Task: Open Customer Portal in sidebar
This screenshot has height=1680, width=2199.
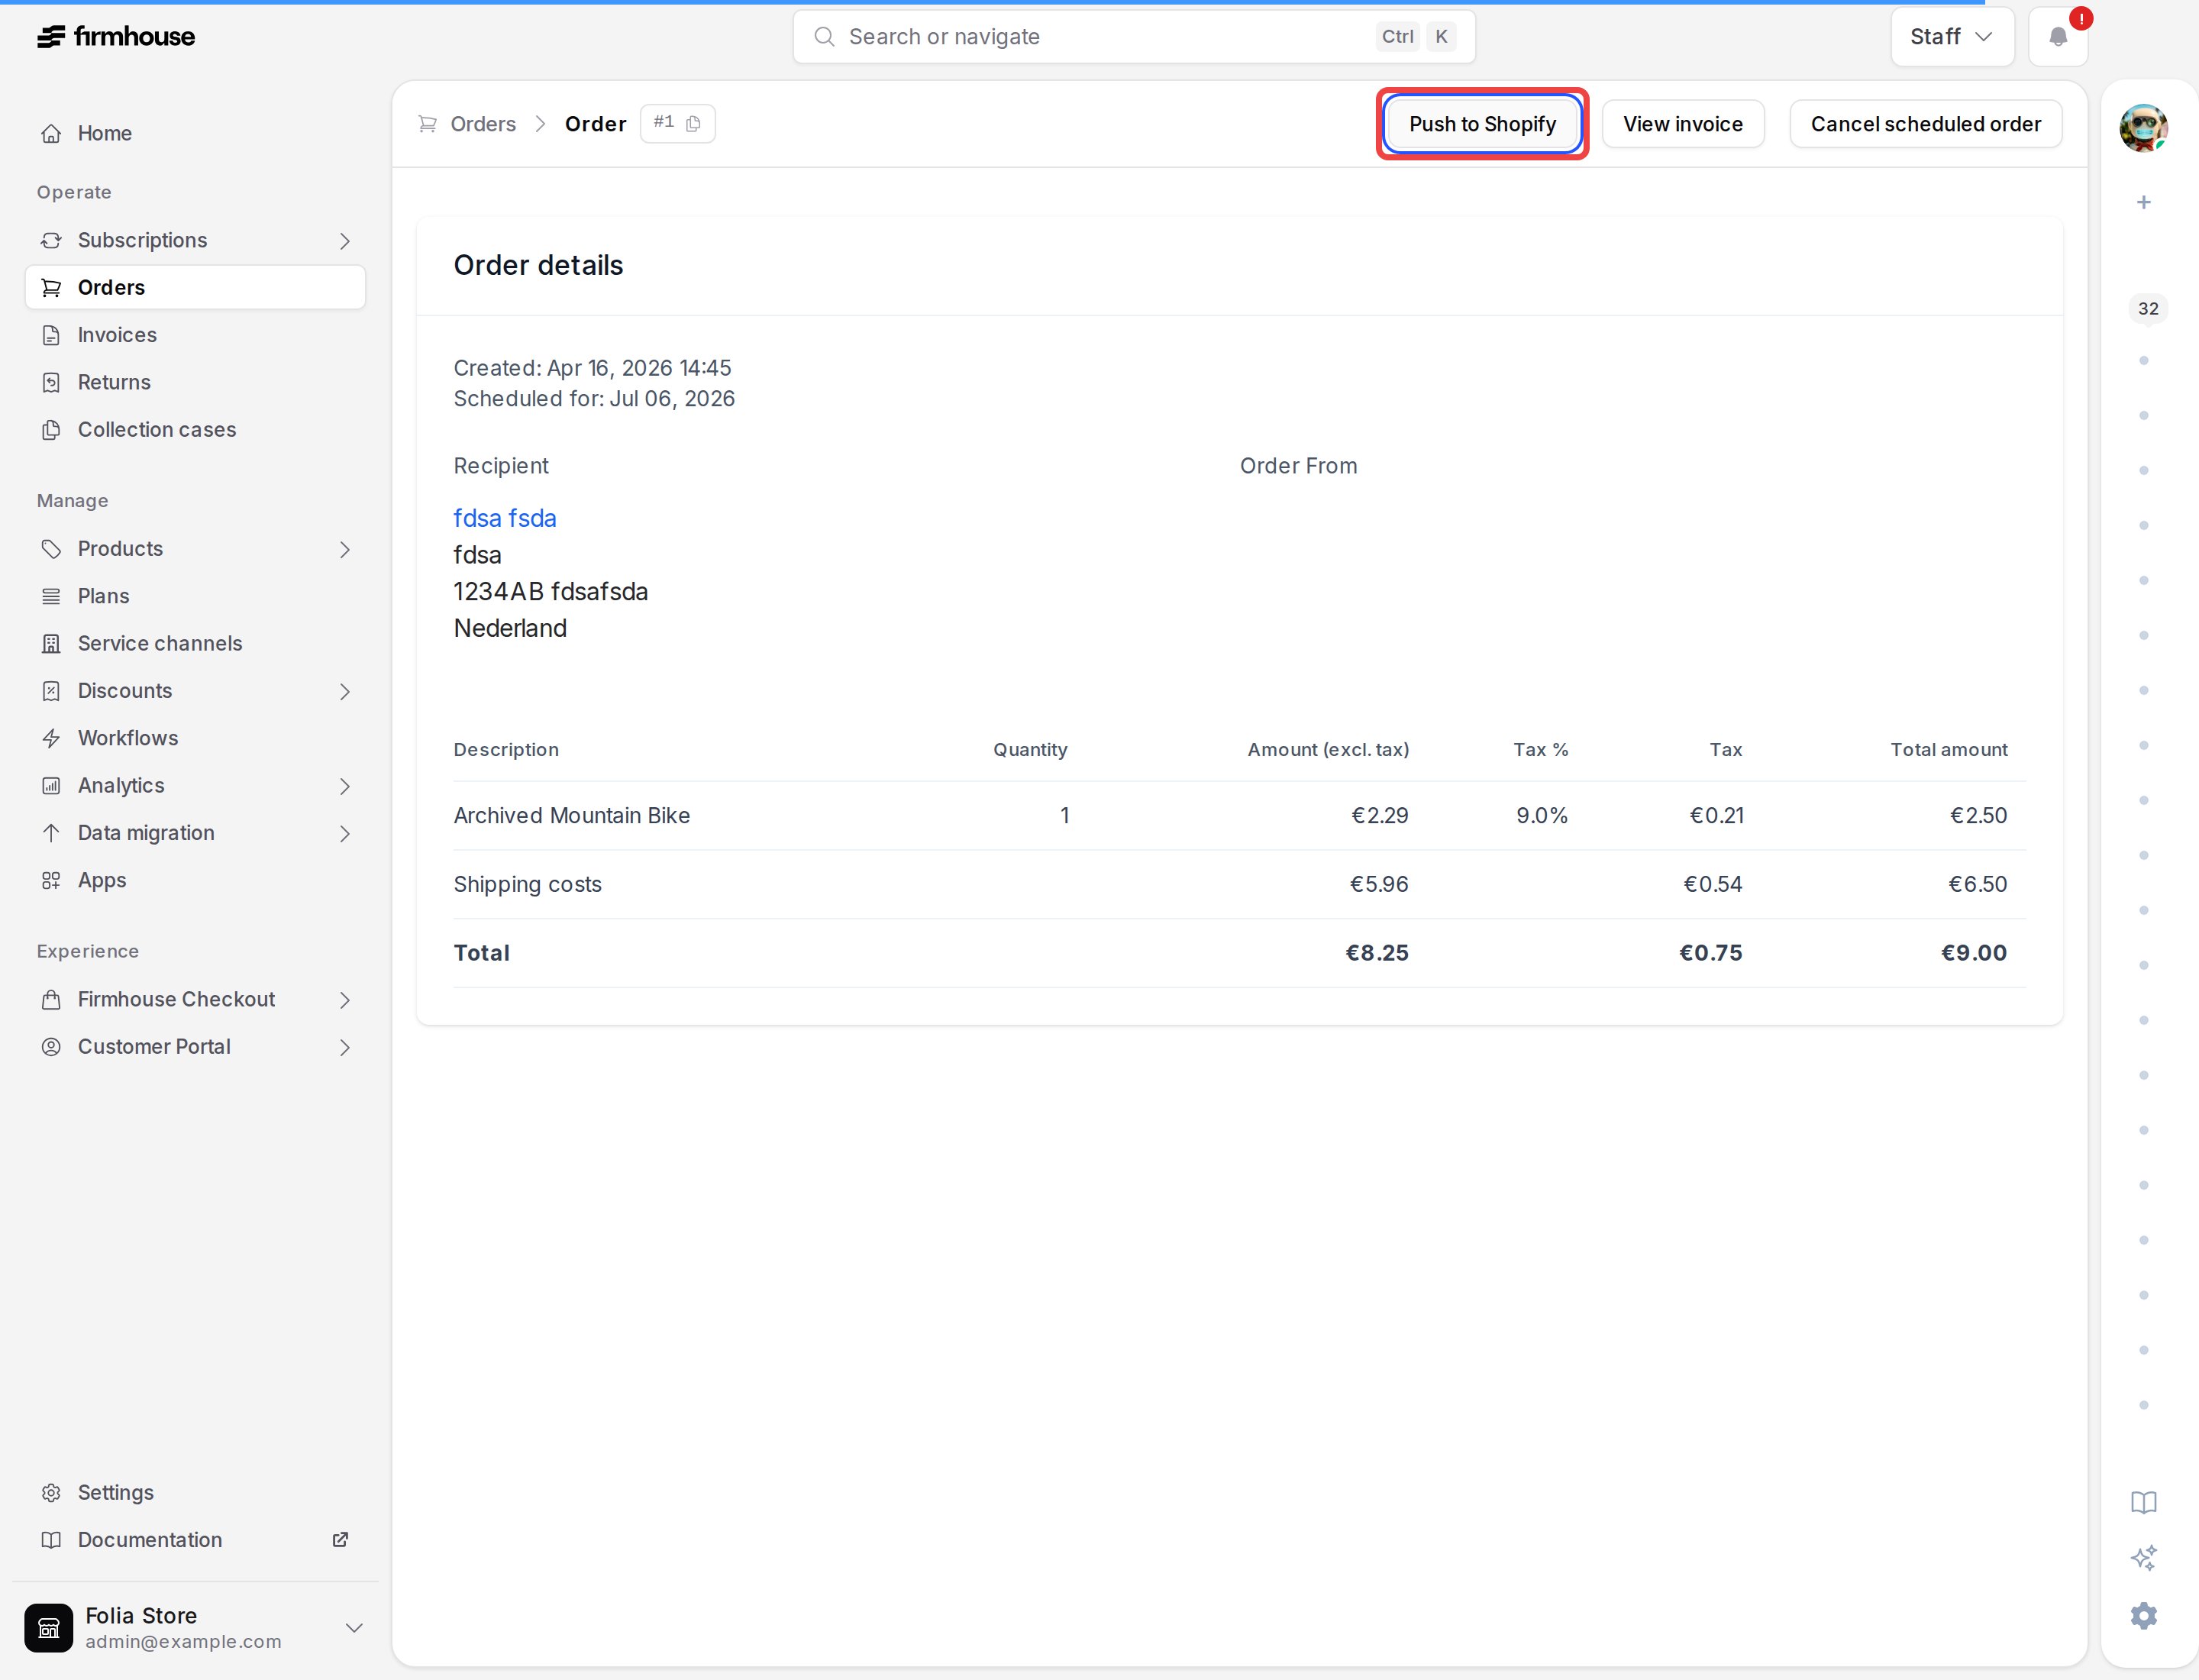Action: tap(195, 1047)
